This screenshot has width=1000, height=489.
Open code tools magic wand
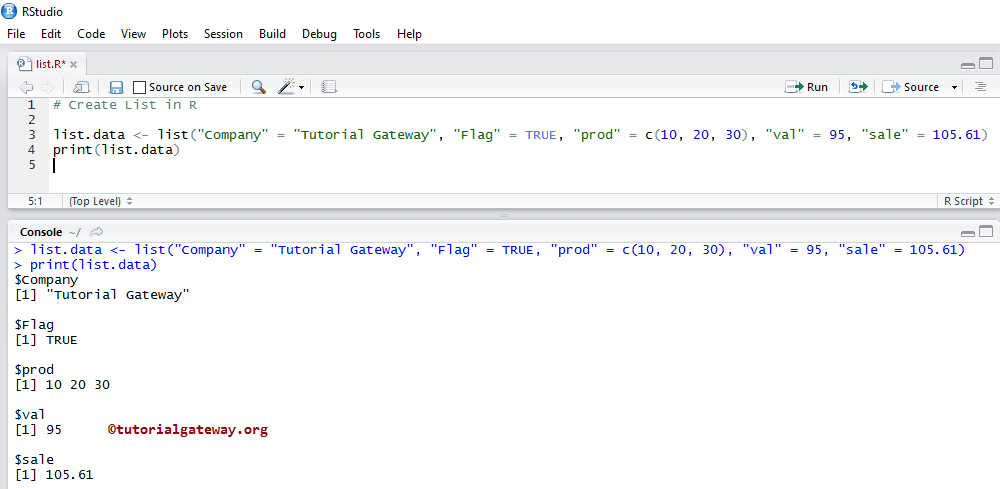coord(286,87)
